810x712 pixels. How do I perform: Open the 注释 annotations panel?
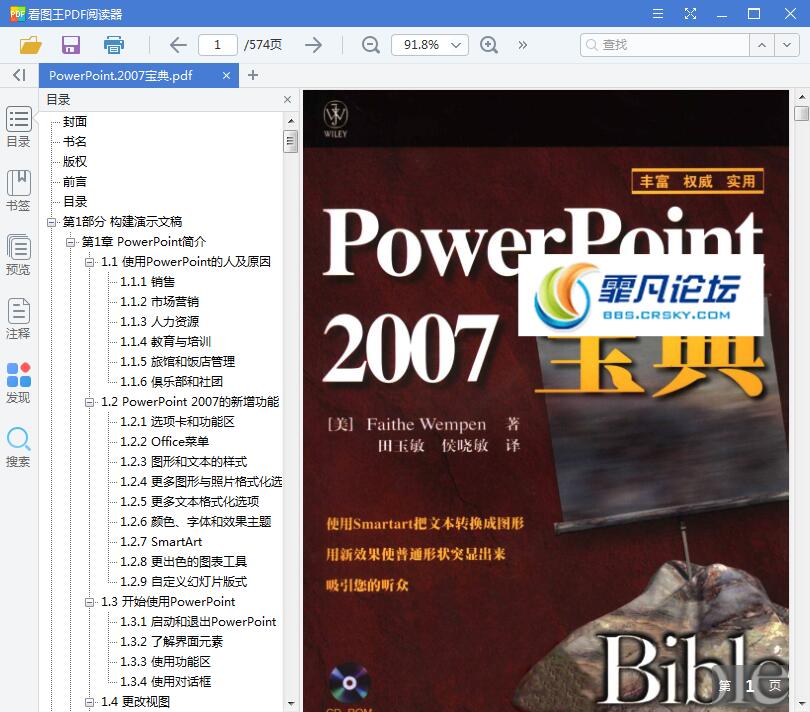click(19, 319)
